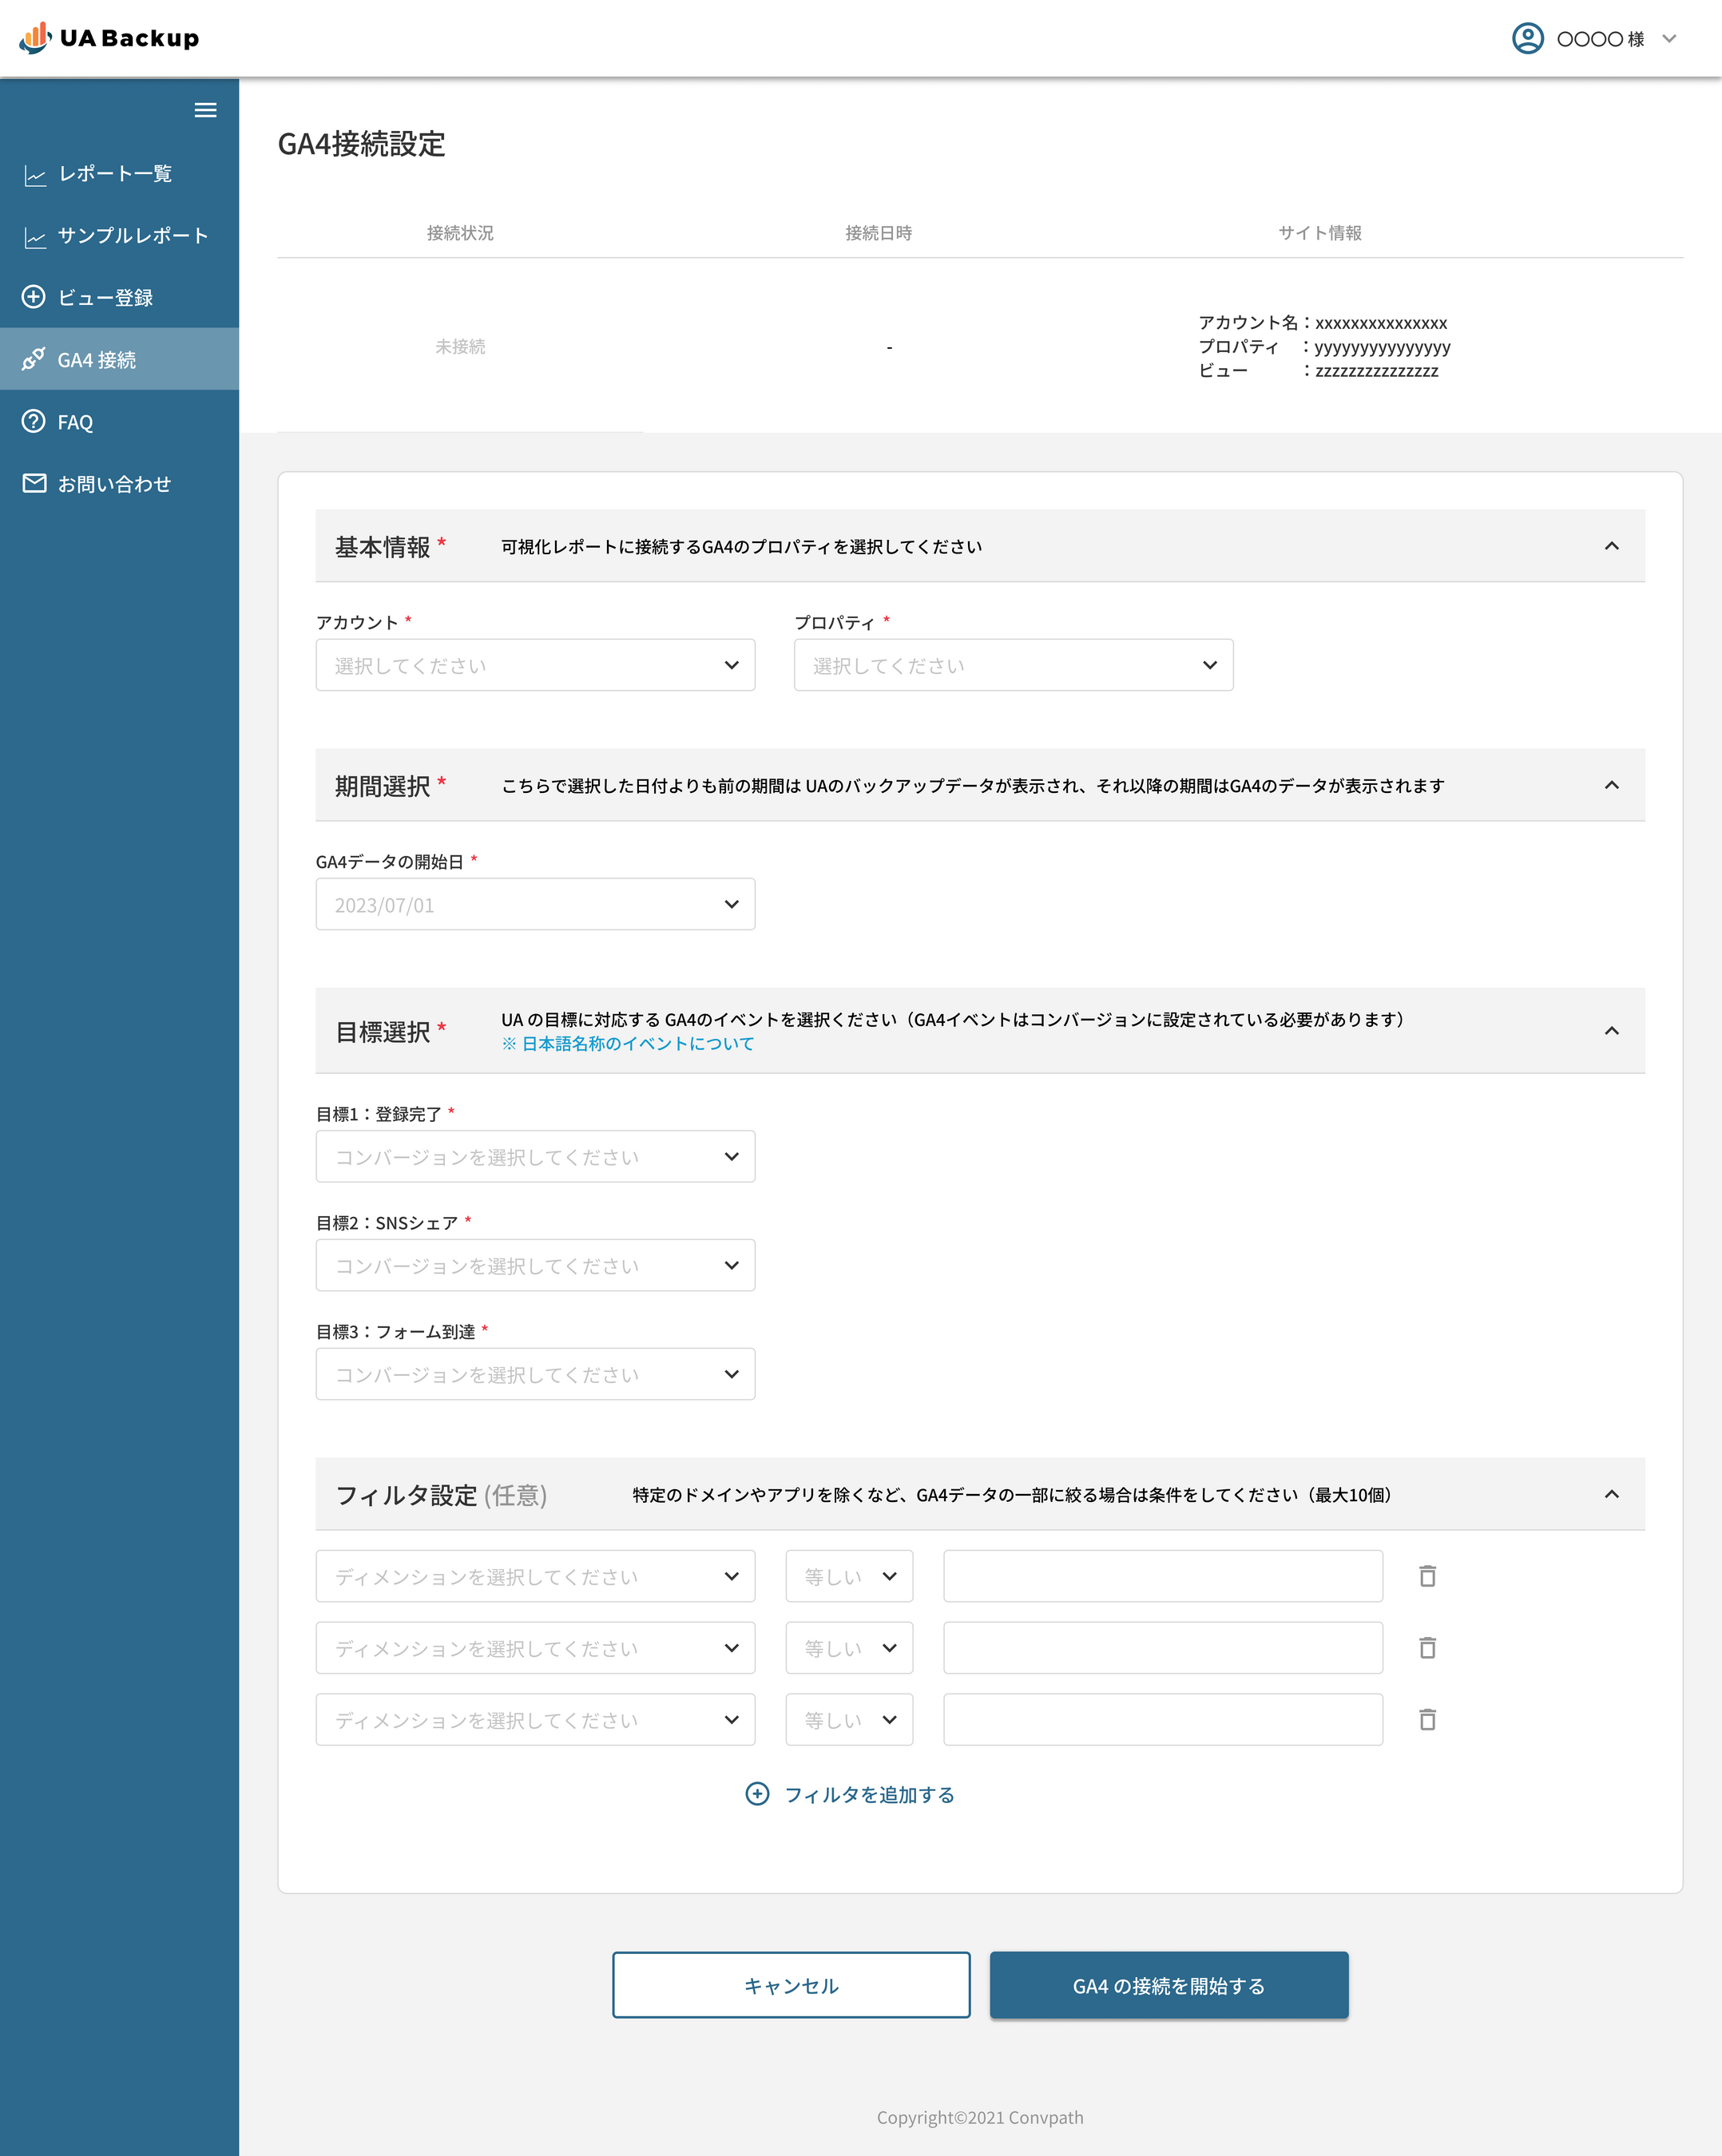Screen dimensions: 1722x2156
Task: Click the first filter value text field
Action: point(1162,1576)
